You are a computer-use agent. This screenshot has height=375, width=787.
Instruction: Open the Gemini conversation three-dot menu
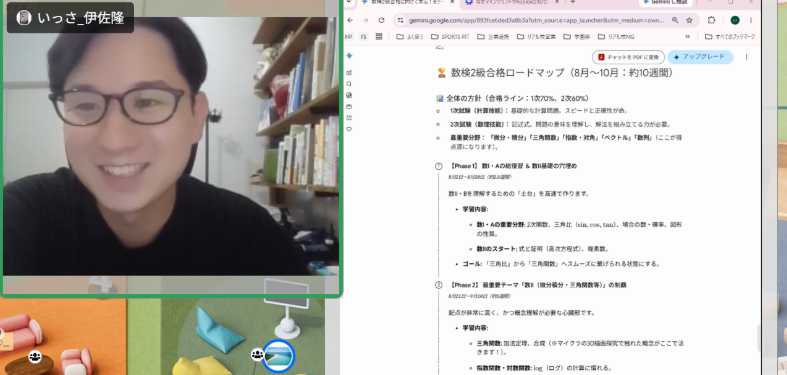(x=746, y=57)
